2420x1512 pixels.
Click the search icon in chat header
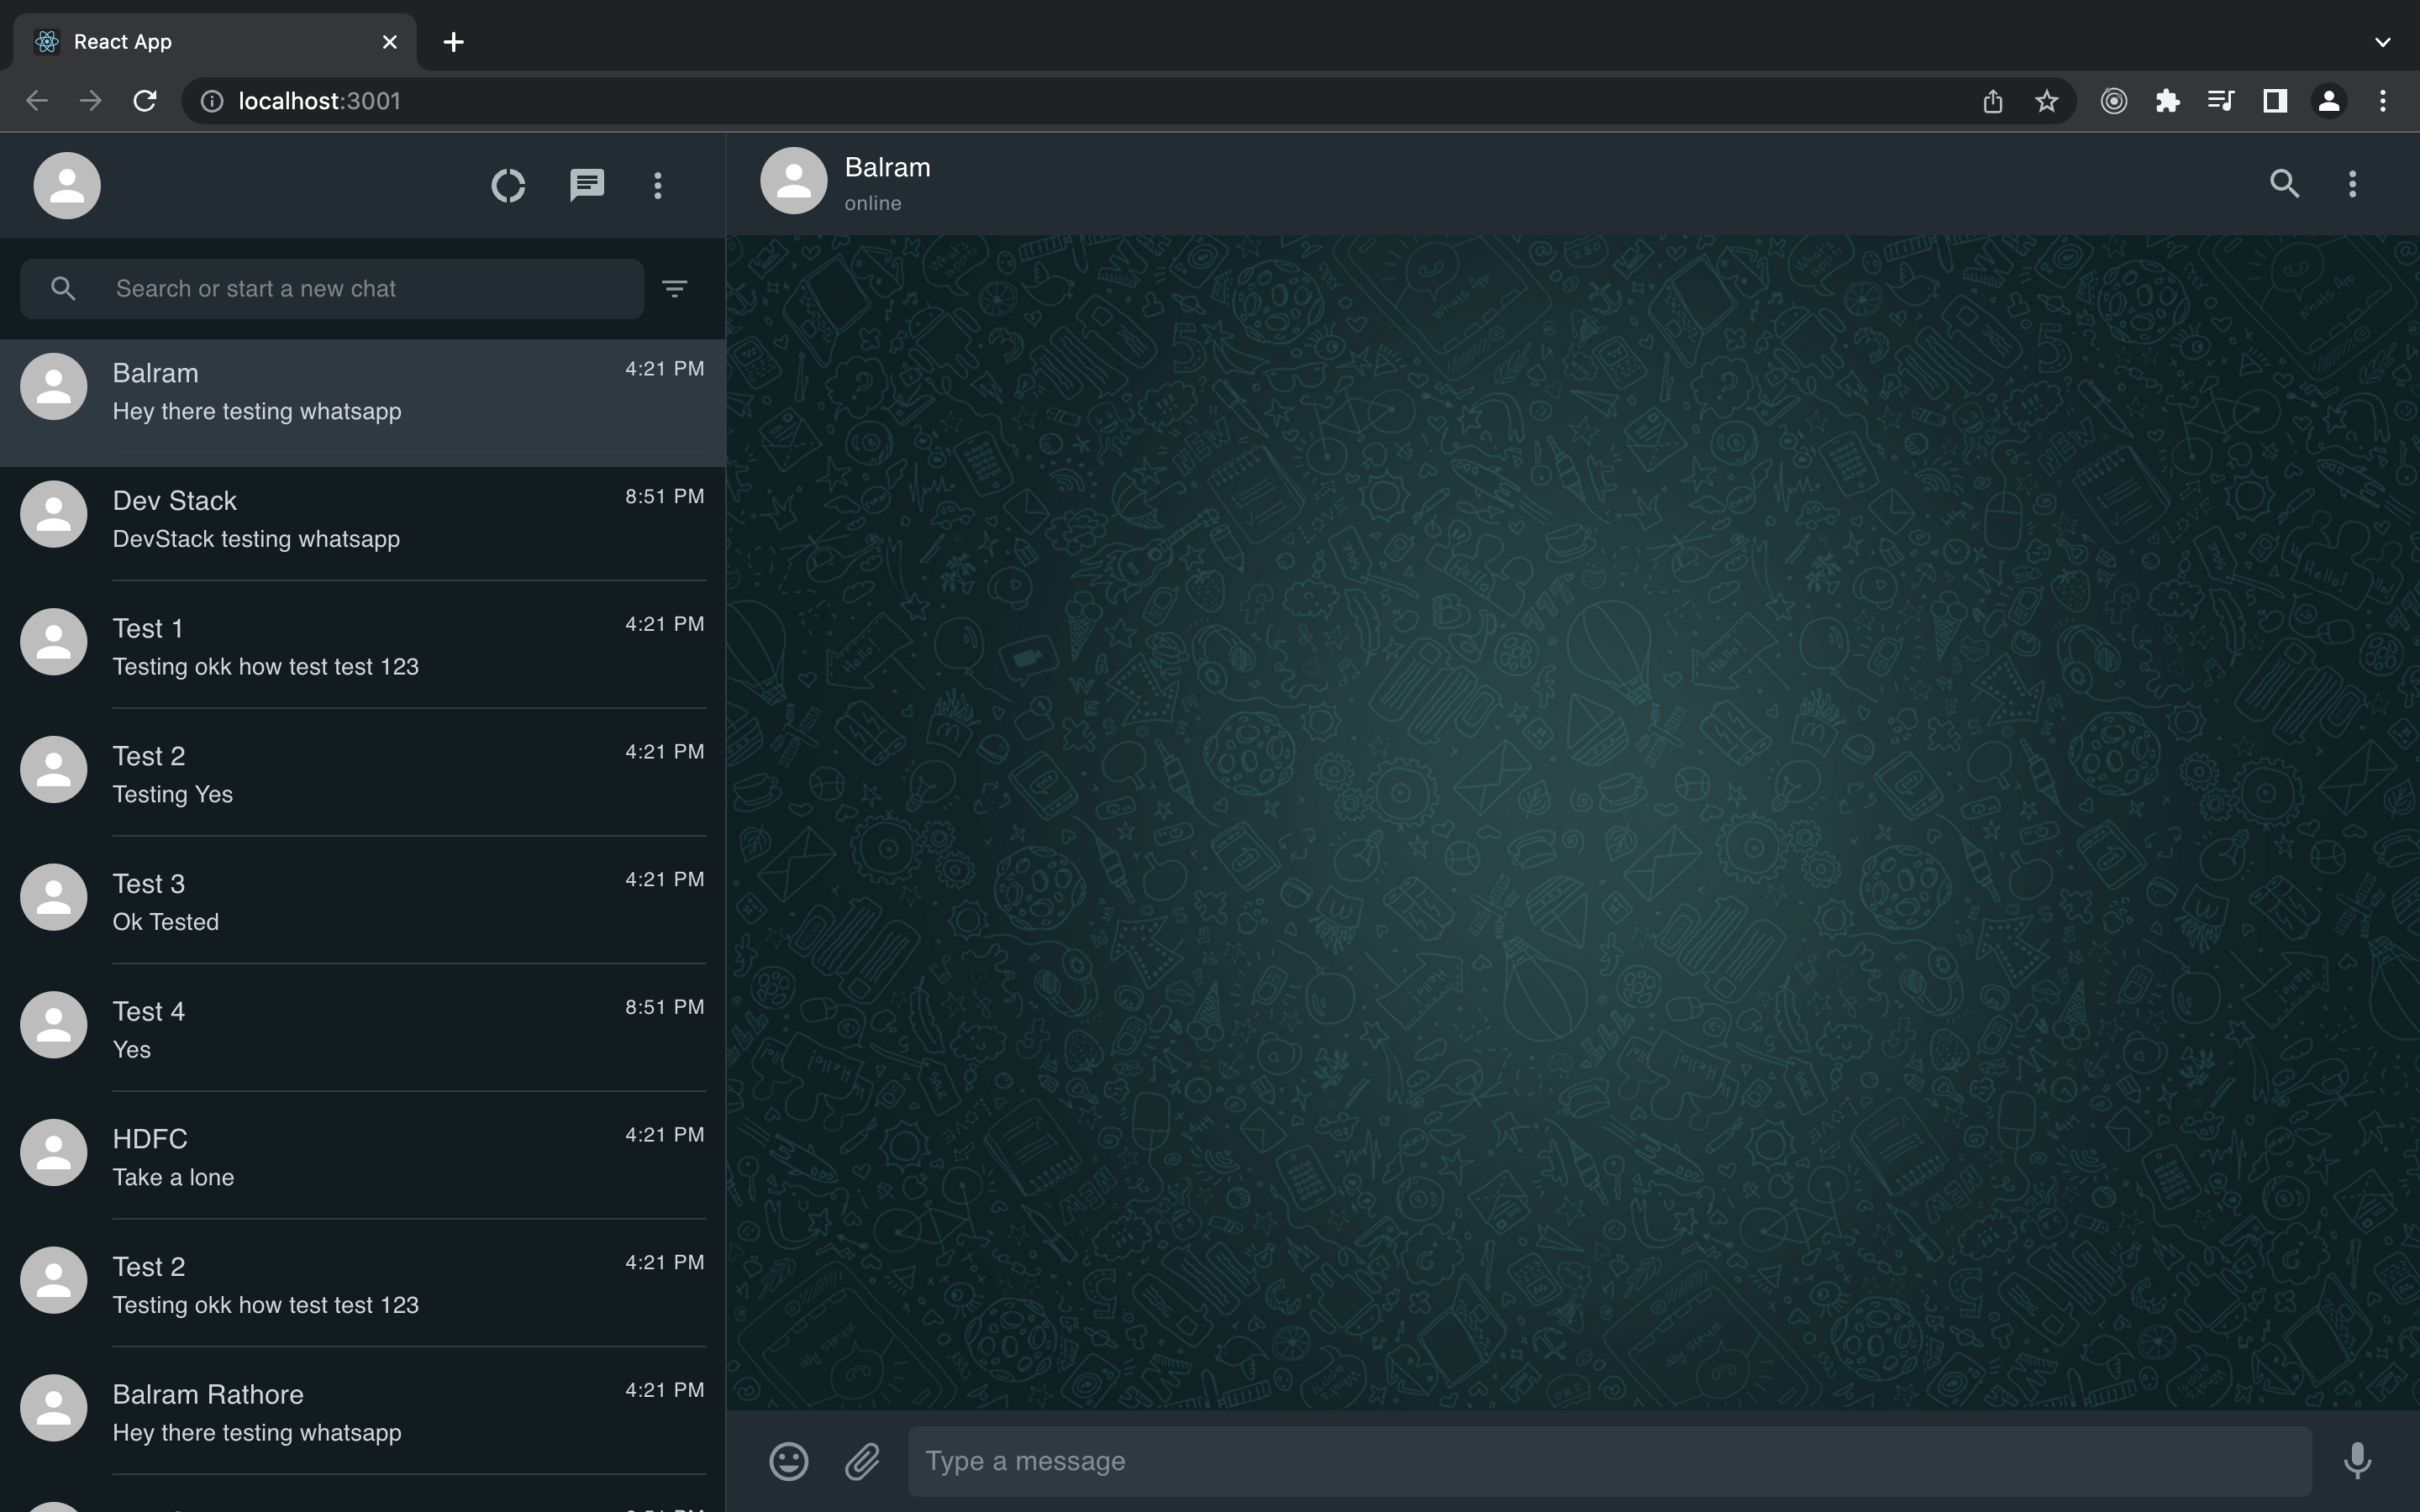[2282, 183]
